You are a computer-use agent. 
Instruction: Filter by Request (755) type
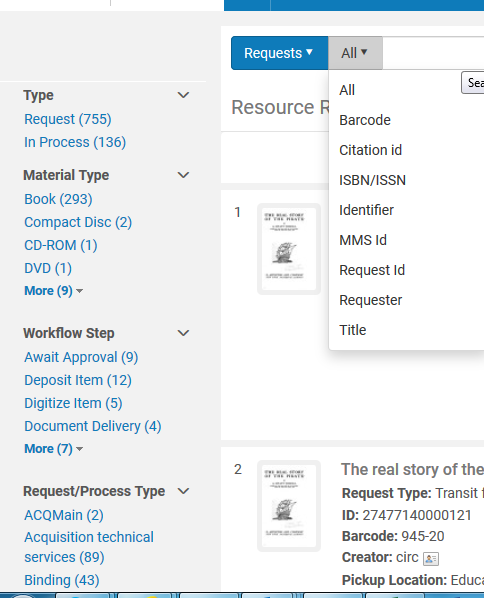pyautogui.click(x=68, y=119)
